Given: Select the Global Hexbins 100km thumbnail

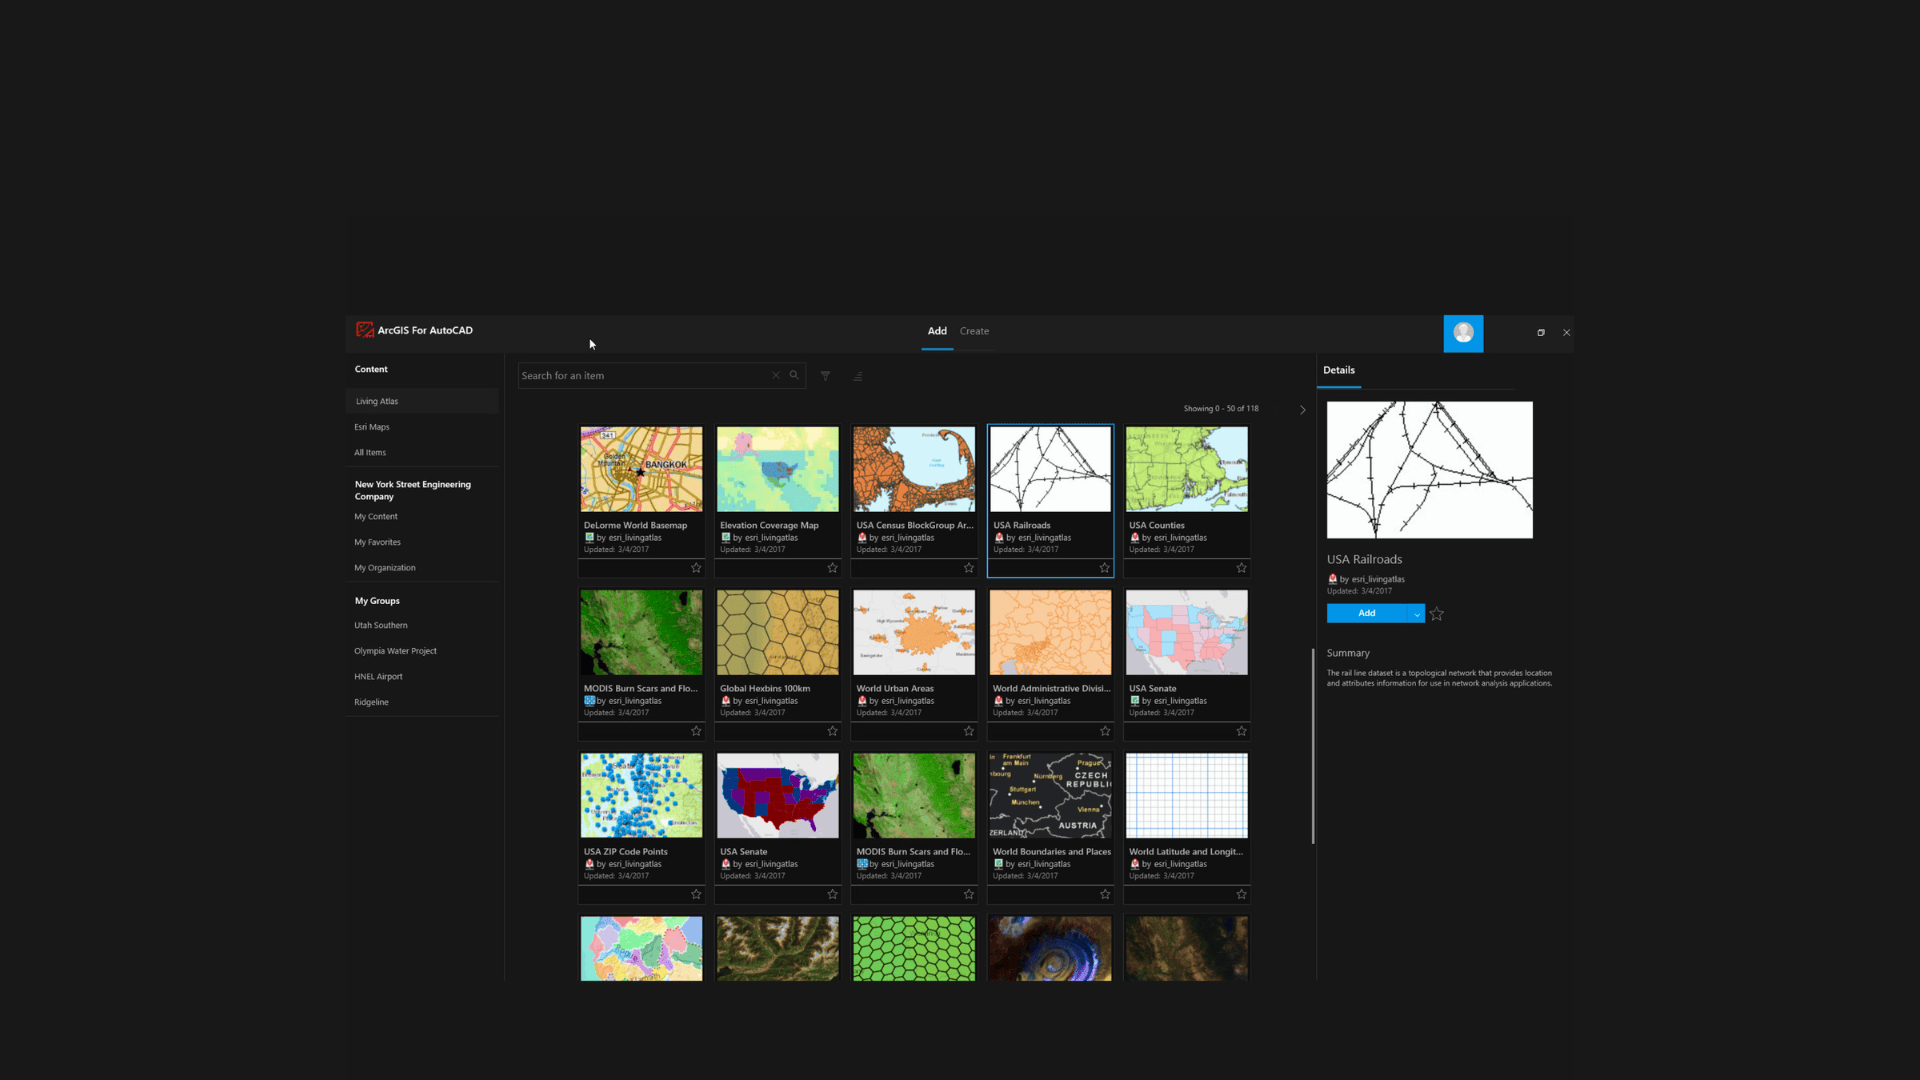Looking at the screenshot, I should (x=777, y=632).
